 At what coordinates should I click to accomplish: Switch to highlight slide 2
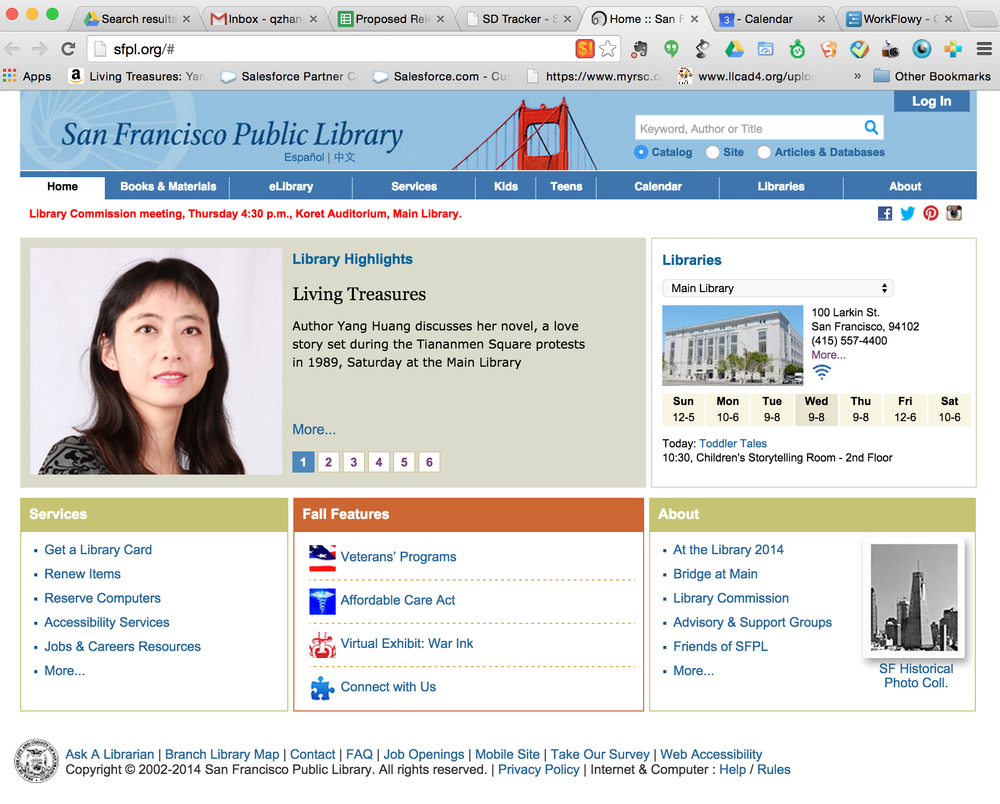pyautogui.click(x=328, y=462)
